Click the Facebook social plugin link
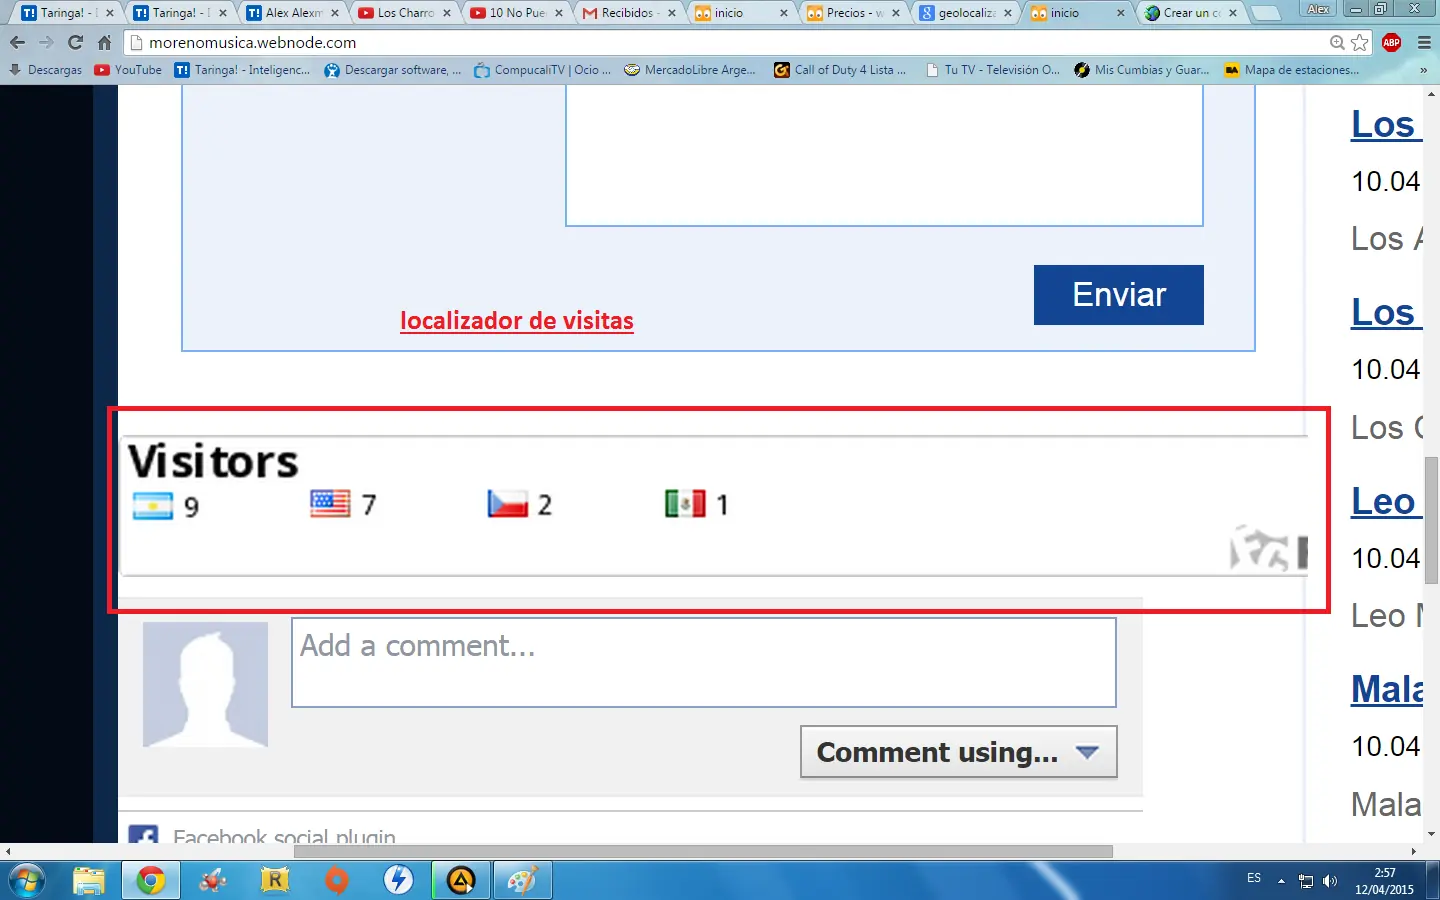This screenshot has height=900, width=1440. coord(284,837)
